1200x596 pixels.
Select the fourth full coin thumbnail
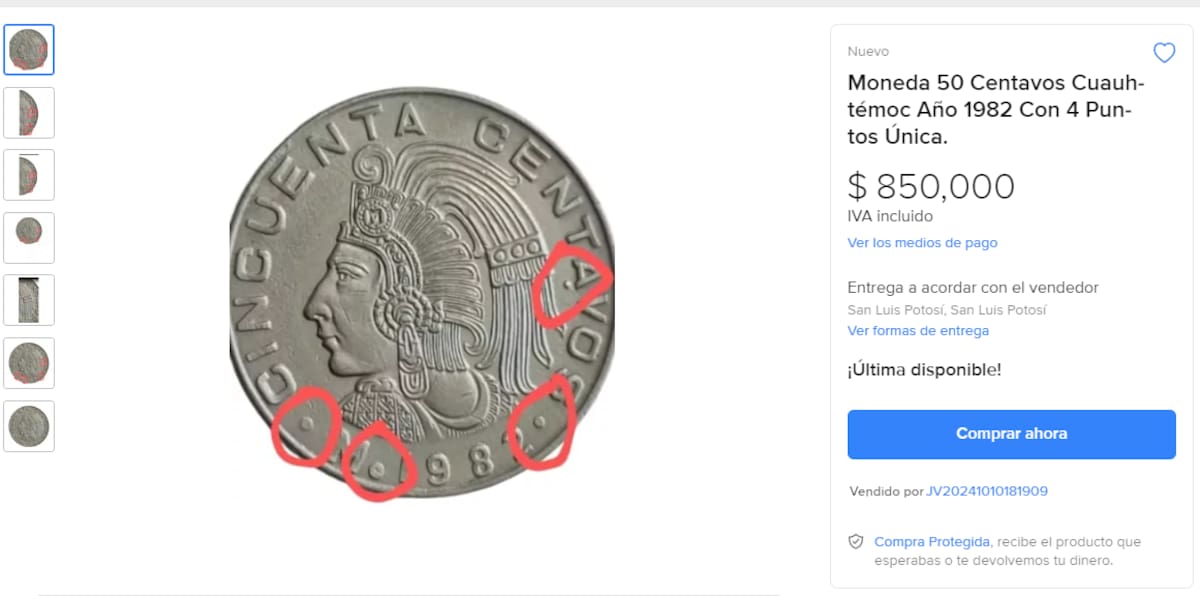pos(29,238)
